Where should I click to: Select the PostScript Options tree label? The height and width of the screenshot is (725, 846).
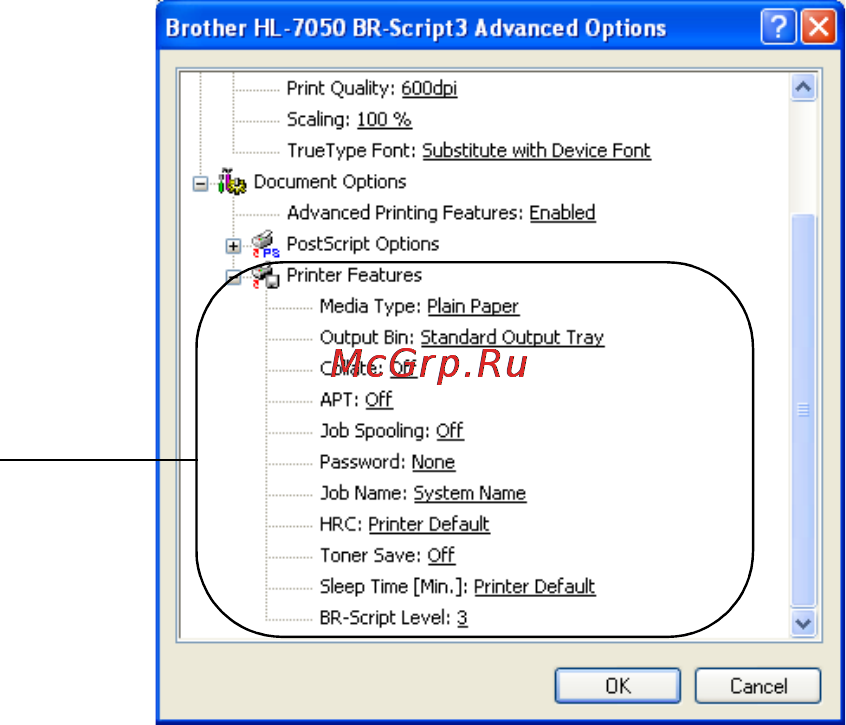coord(363,244)
